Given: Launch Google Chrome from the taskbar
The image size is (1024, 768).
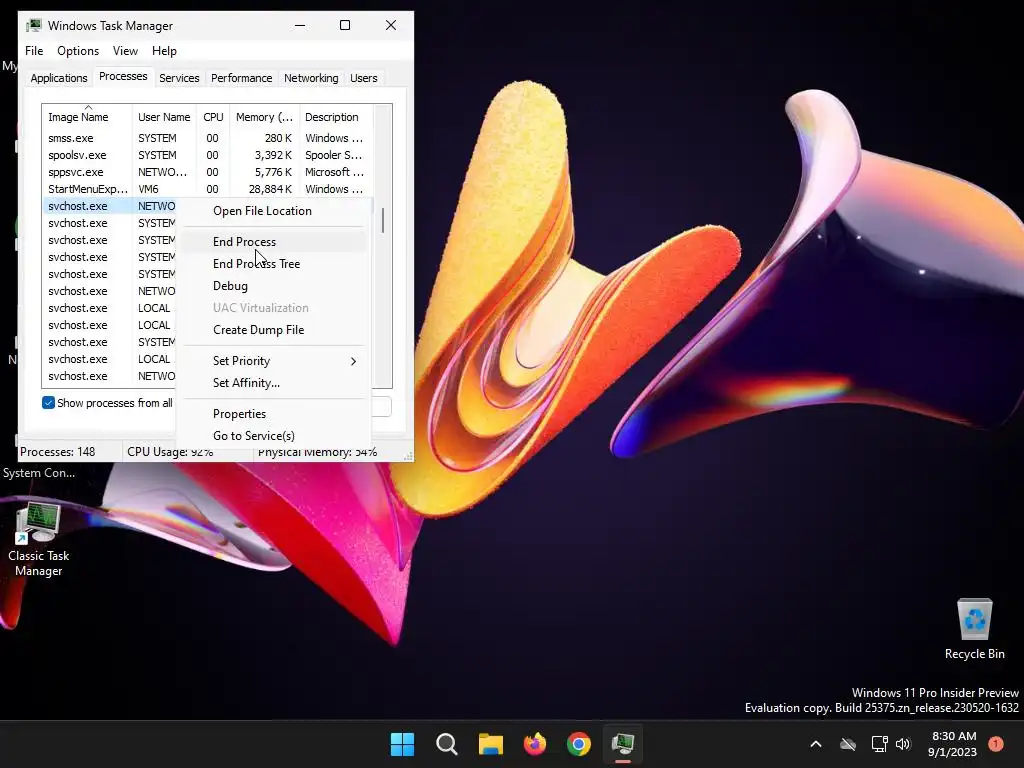Looking at the screenshot, I should pos(579,744).
